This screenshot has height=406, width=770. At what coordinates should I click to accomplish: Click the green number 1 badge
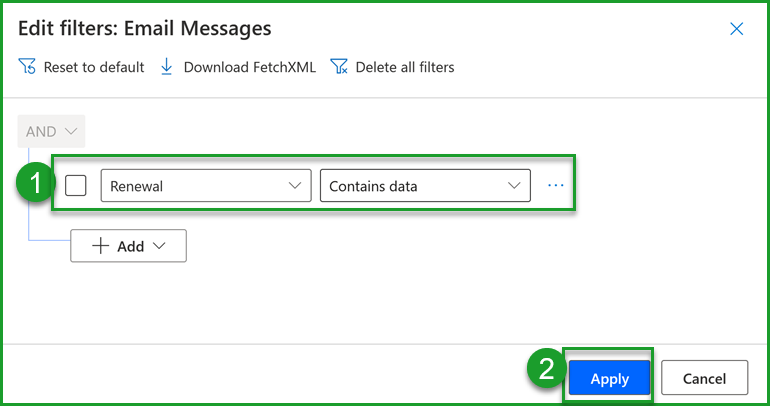click(x=34, y=185)
